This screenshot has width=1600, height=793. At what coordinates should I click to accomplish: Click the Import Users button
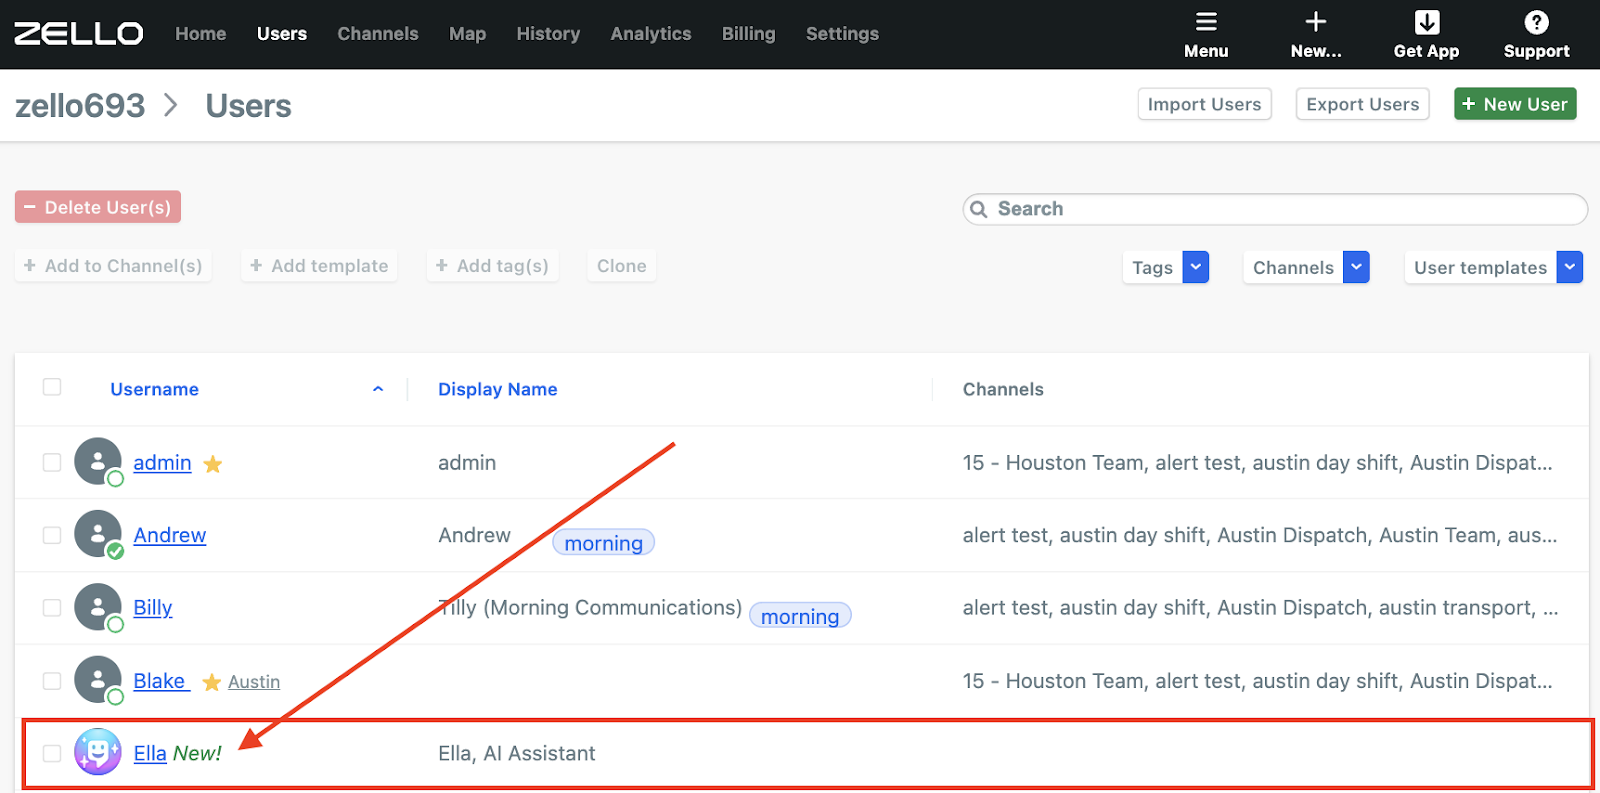pyautogui.click(x=1205, y=104)
